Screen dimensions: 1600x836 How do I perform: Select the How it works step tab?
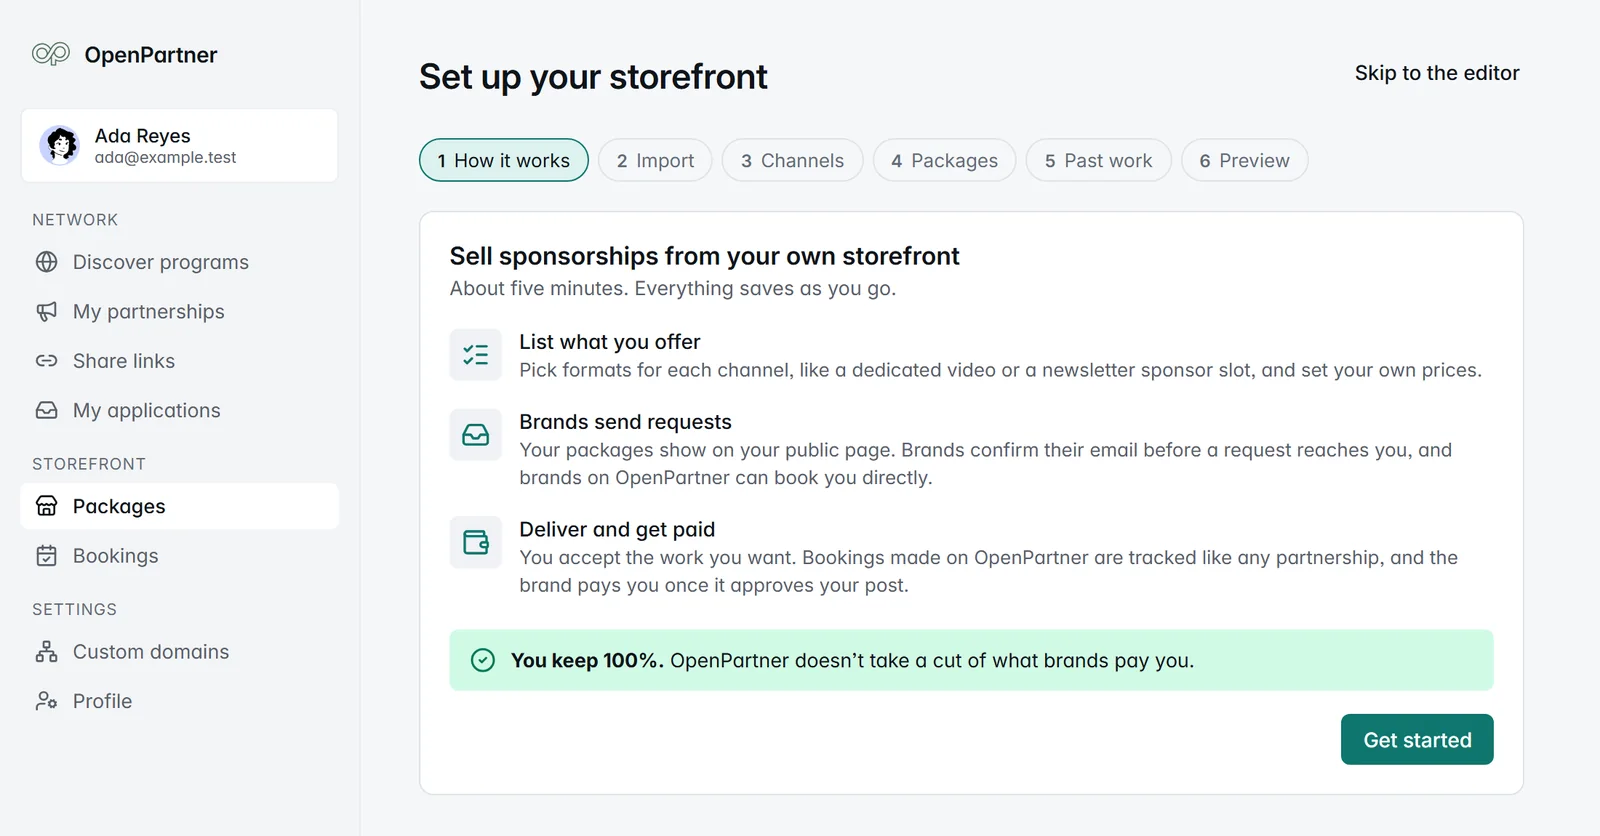[504, 160]
